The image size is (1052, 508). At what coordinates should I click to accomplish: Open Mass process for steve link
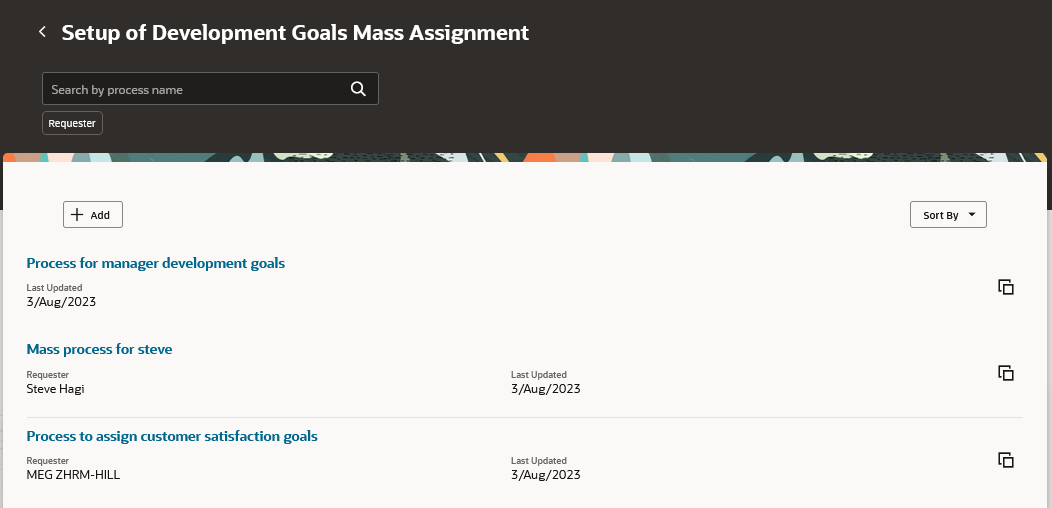[99, 349]
